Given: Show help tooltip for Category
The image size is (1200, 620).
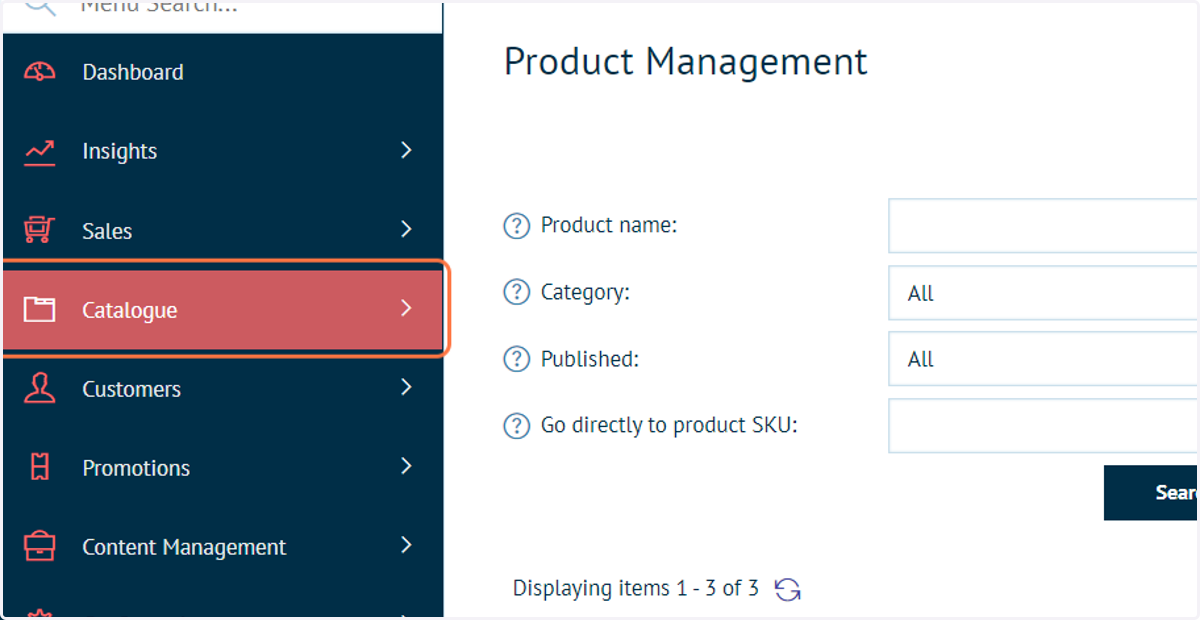Looking at the screenshot, I should (516, 293).
